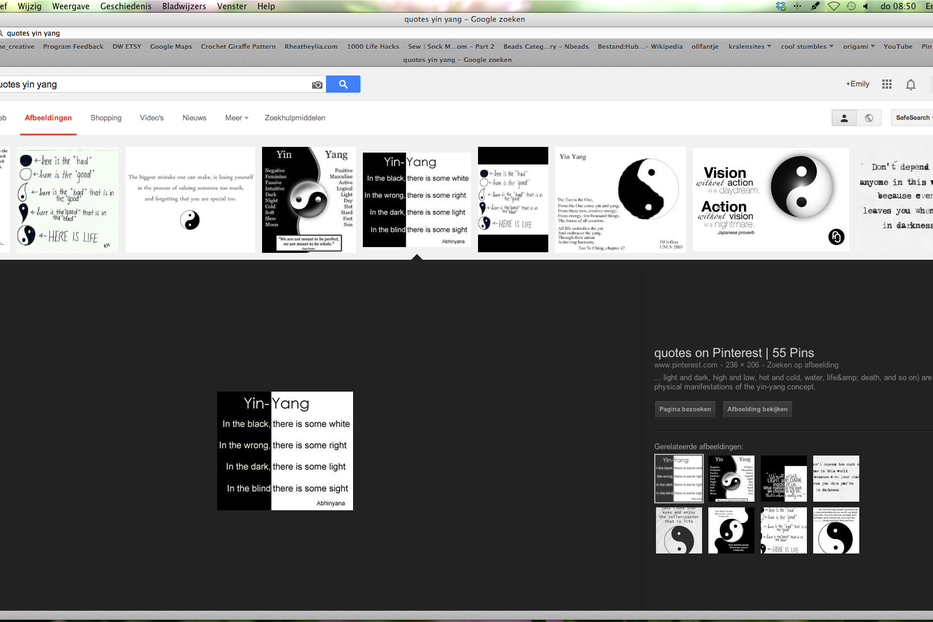Open Zoekhulpmiddelen search tools
933x622 pixels.
coord(295,118)
